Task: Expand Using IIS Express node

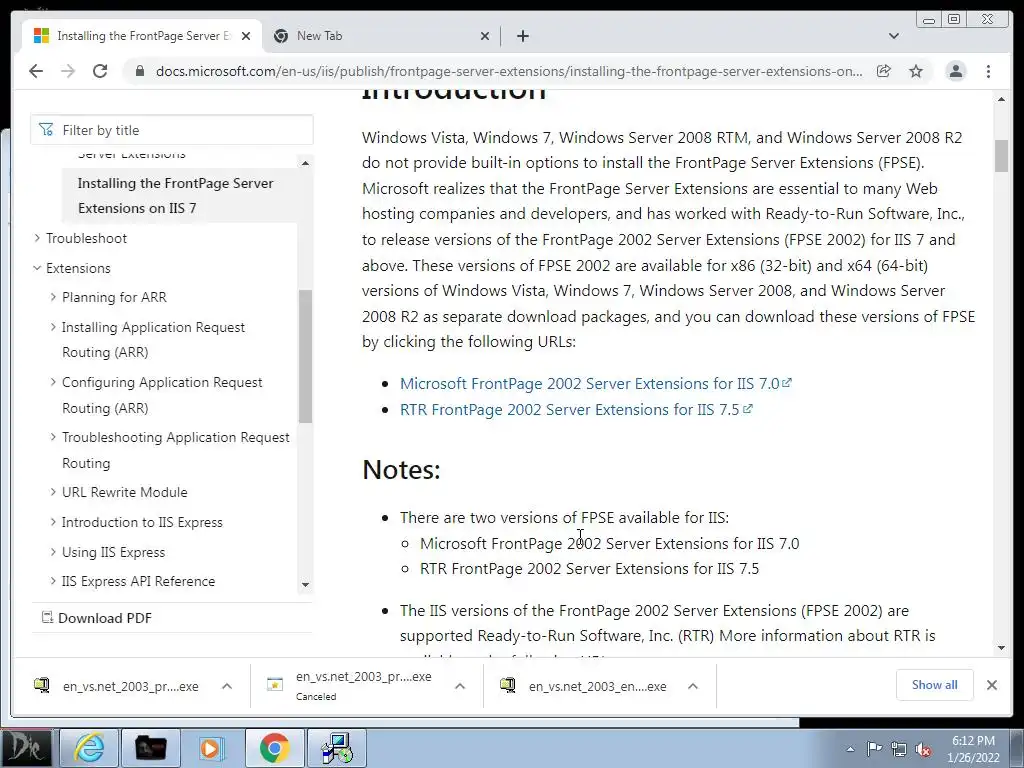Action: click(53, 552)
